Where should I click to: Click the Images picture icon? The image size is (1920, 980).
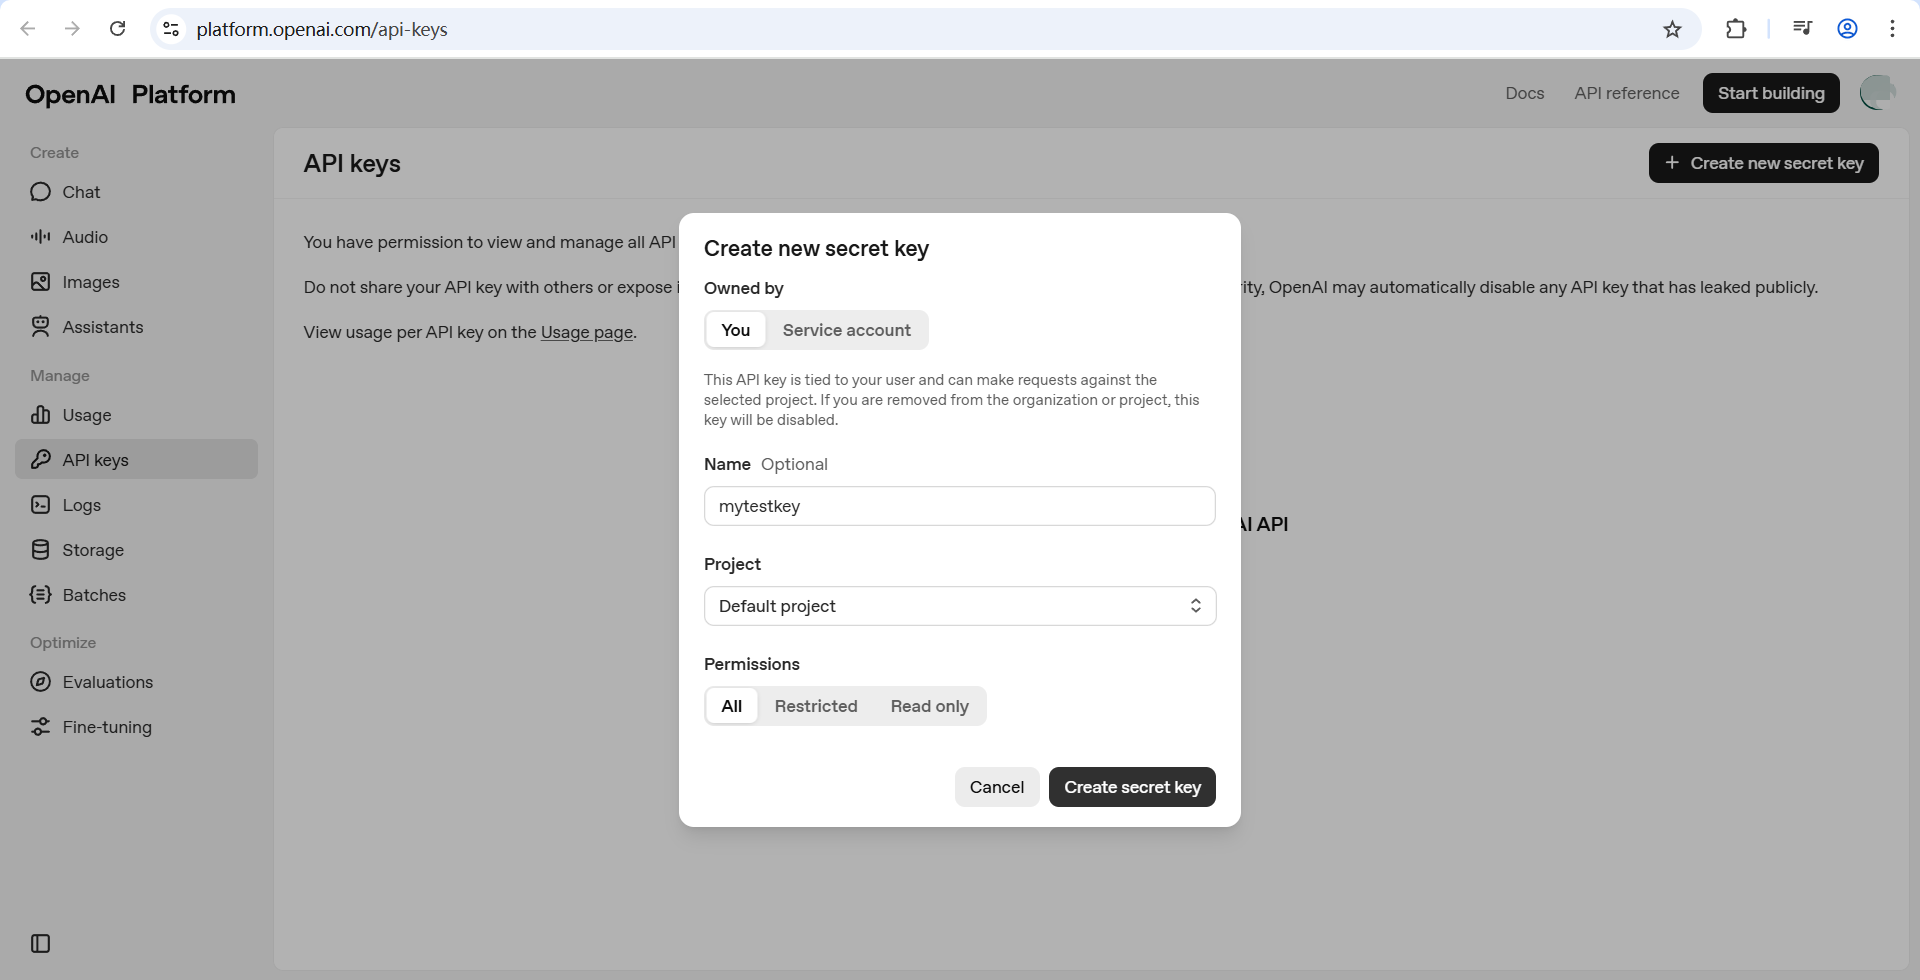[40, 282]
